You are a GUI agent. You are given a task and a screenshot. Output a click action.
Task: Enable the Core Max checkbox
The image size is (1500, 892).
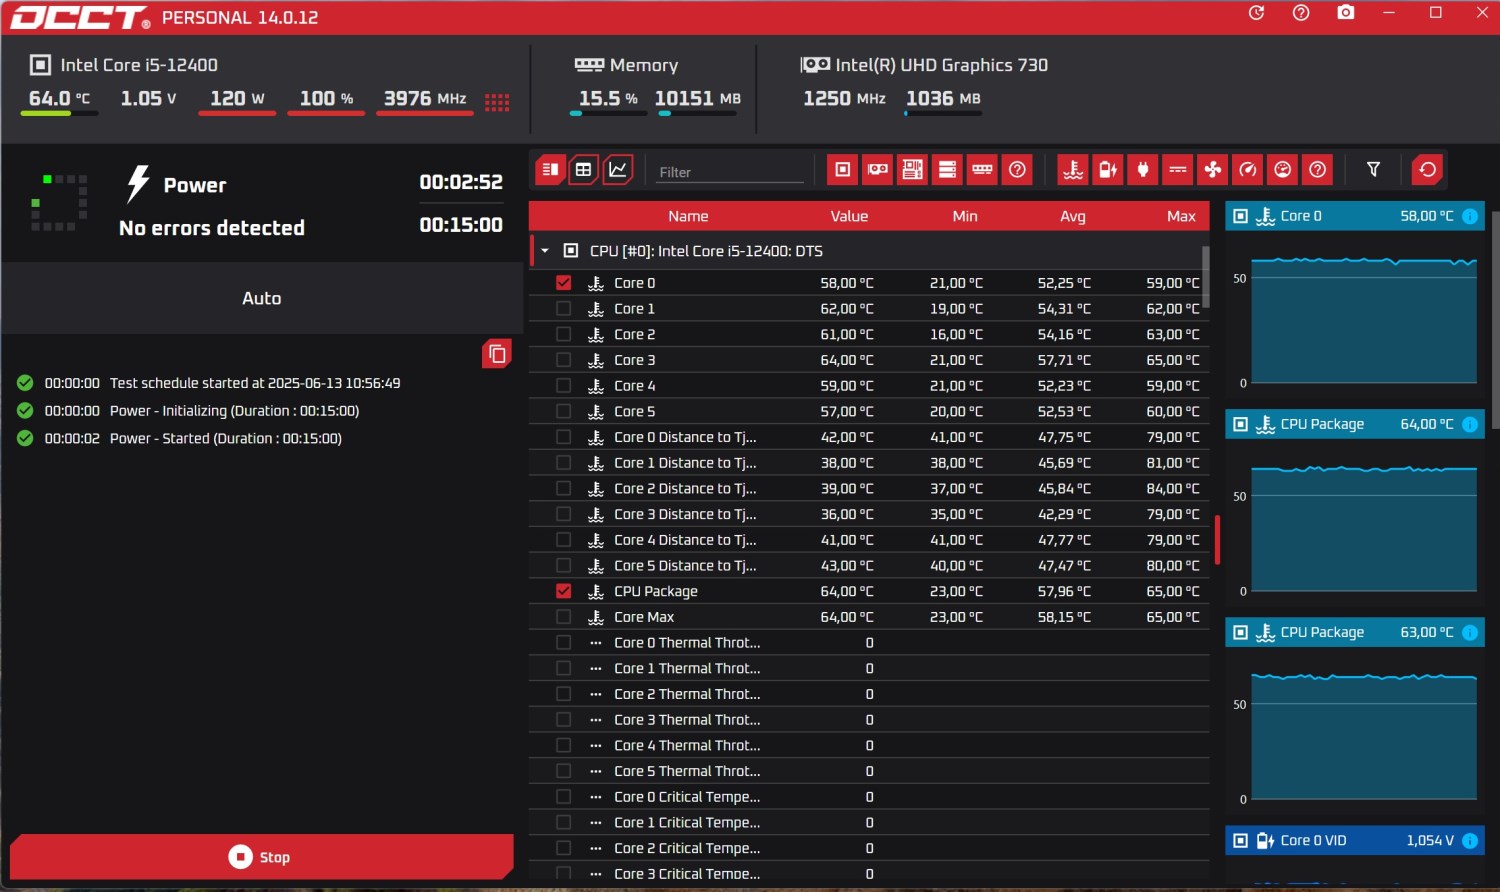pos(564,617)
